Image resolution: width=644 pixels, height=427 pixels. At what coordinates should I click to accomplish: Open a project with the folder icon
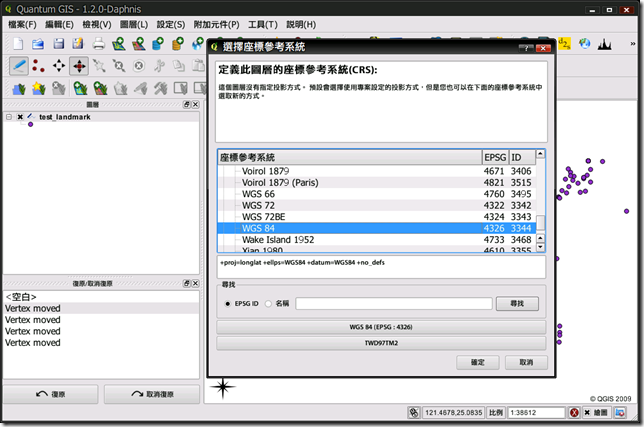pos(38,44)
